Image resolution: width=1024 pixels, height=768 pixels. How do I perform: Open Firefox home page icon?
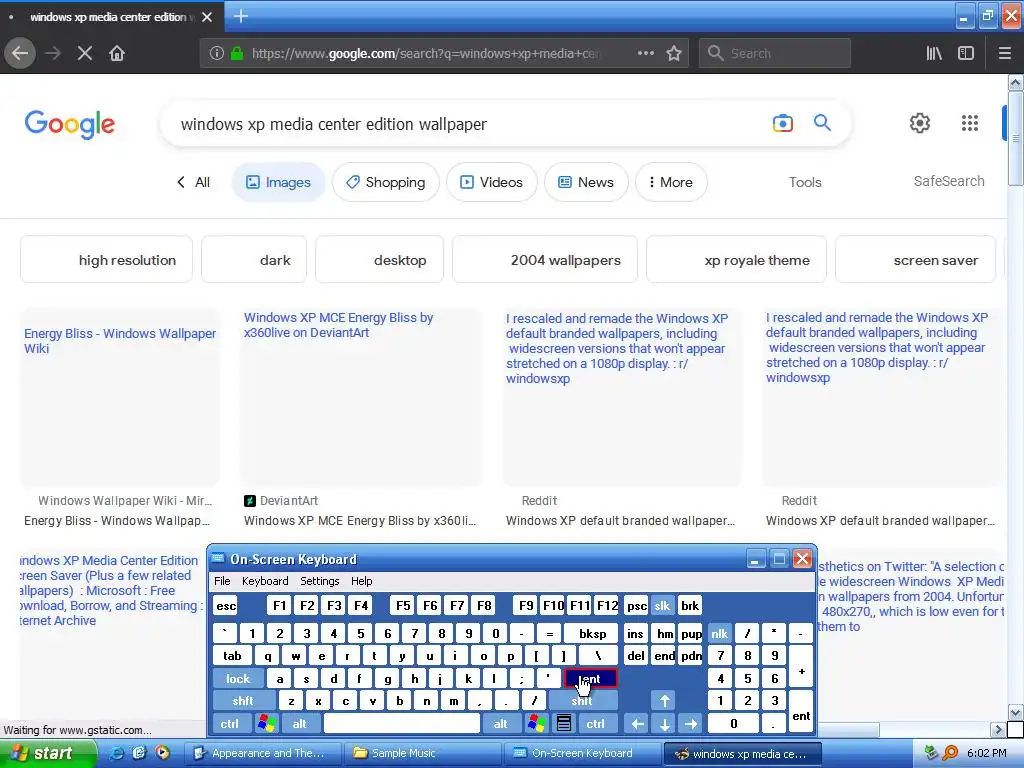117,53
